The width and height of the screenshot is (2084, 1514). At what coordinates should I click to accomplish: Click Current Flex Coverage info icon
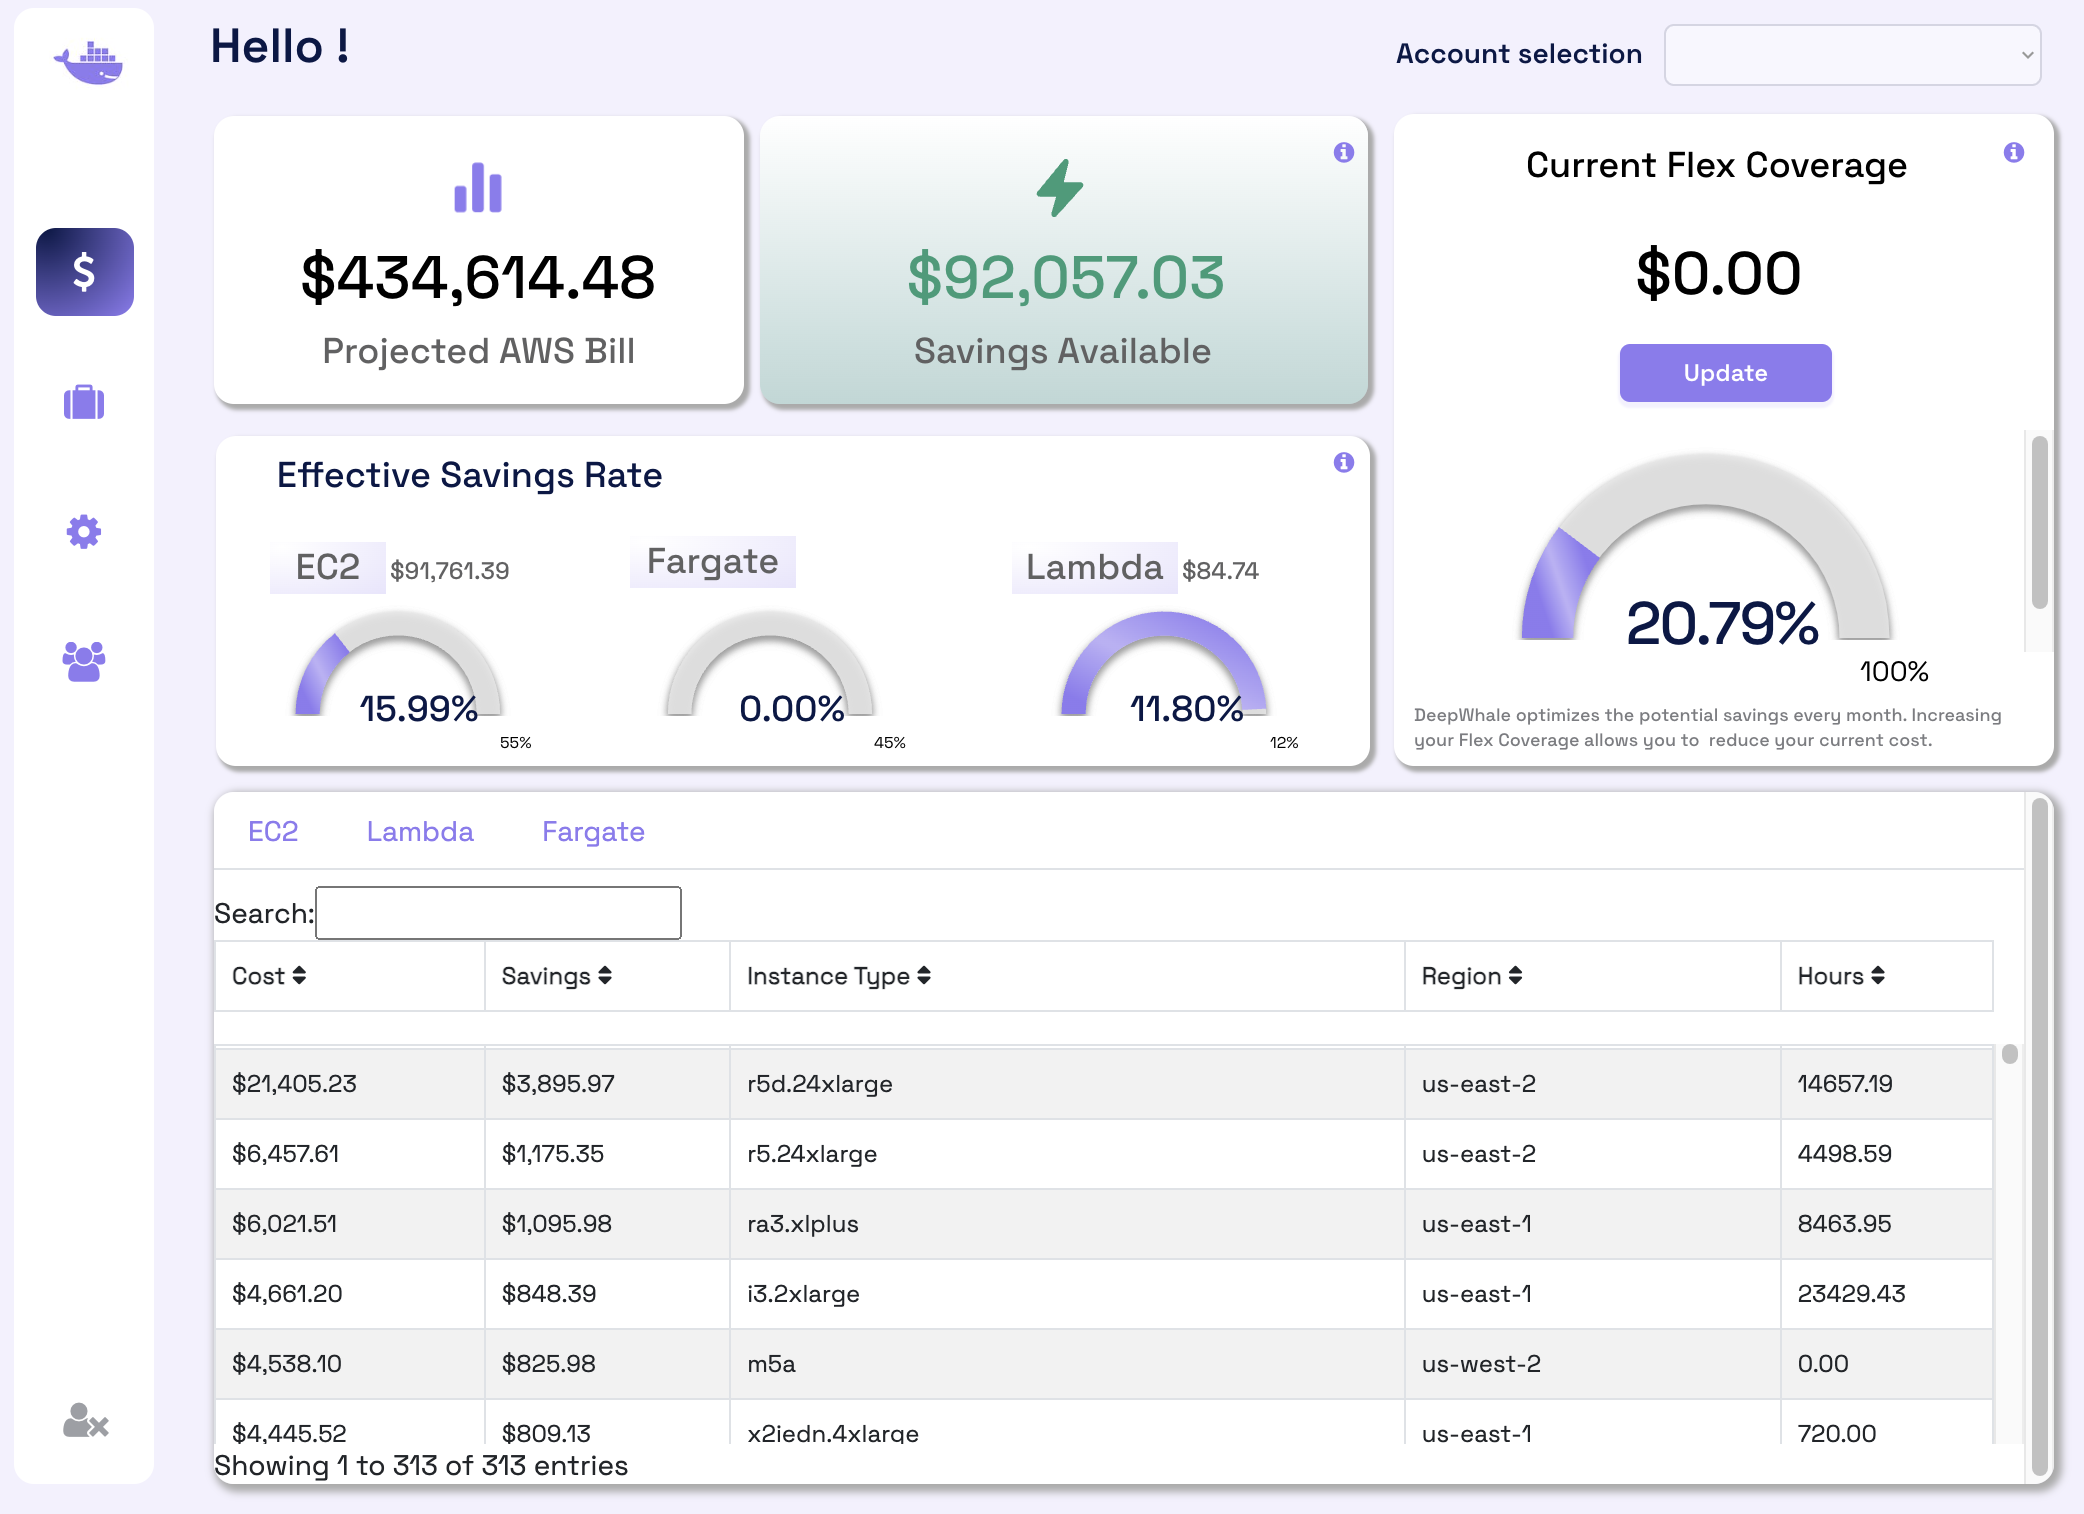point(2013,152)
